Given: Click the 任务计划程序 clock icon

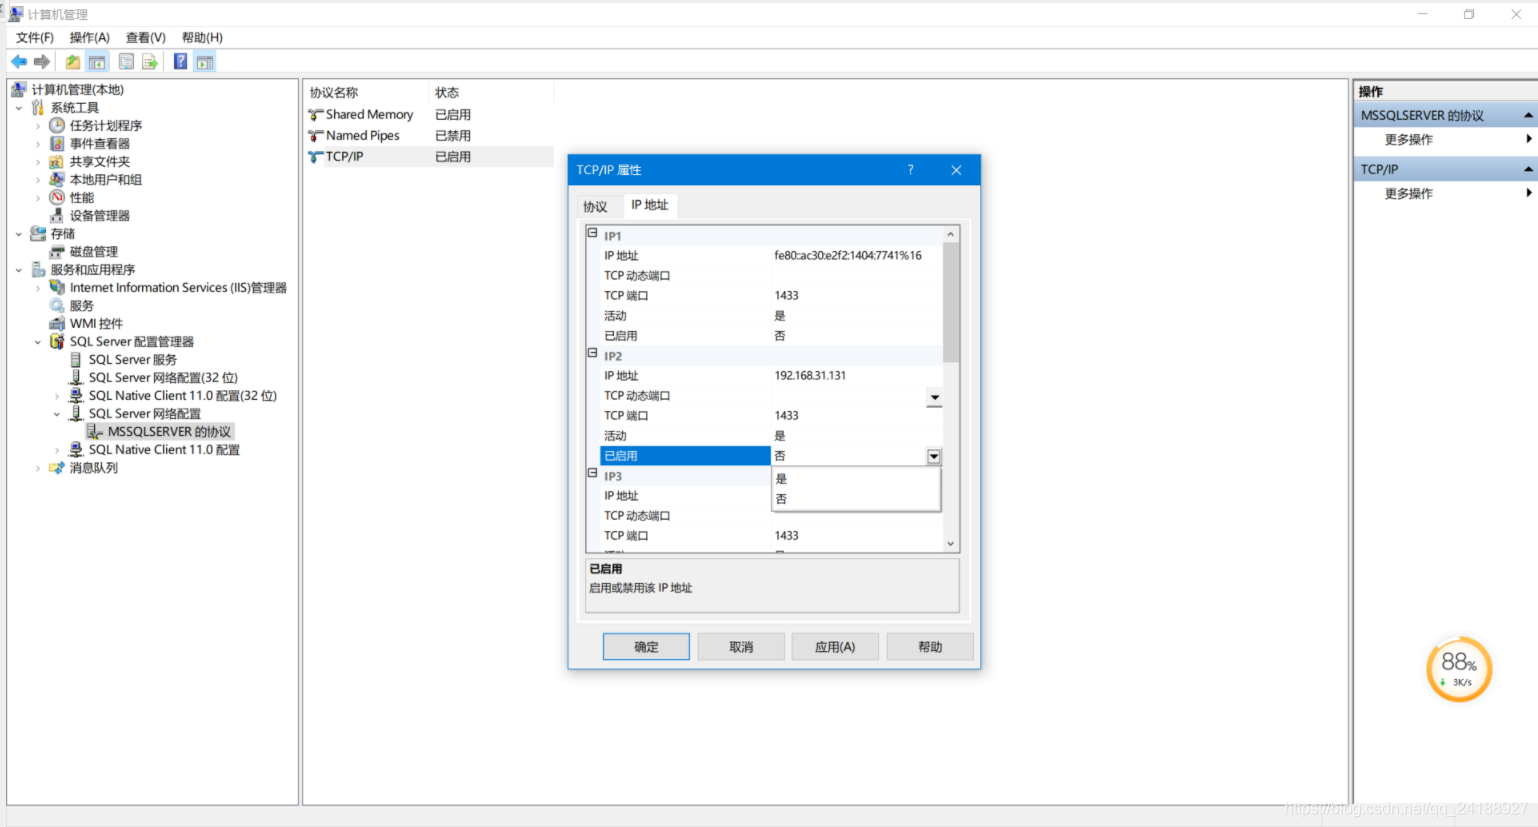Looking at the screenshot, I should 57,125.
